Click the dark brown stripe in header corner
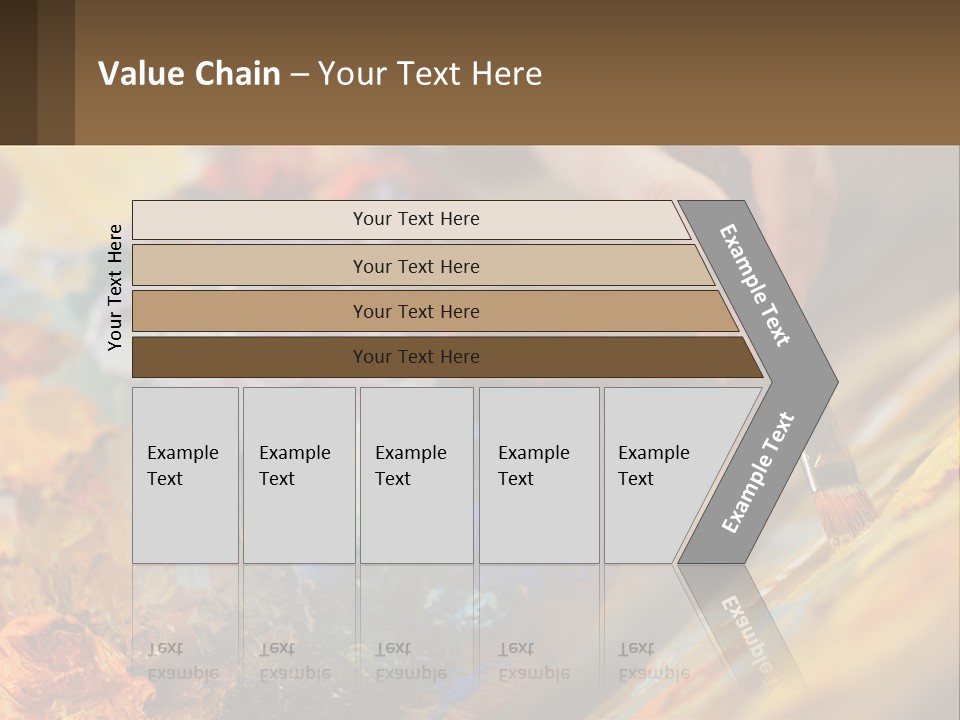 (18, 72)
